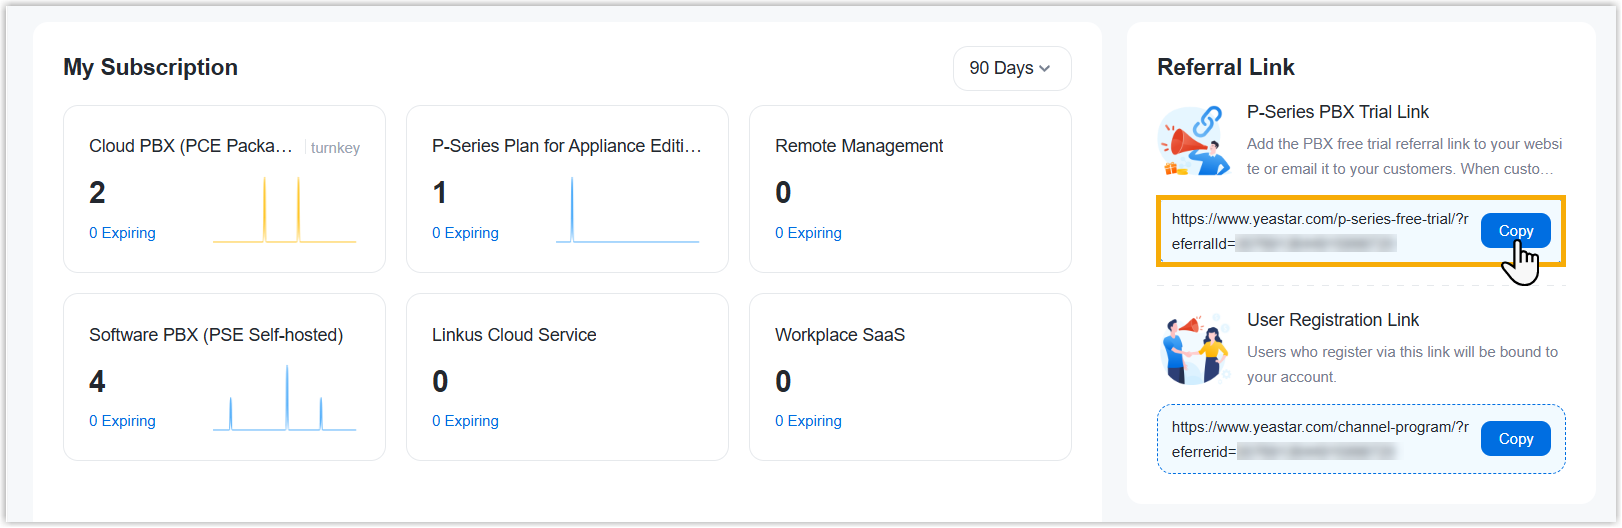Viewport: 1622px width, 528px height.
Task: Click the Software PBX blue sparkline chart
Action: (x=284, y=400)
